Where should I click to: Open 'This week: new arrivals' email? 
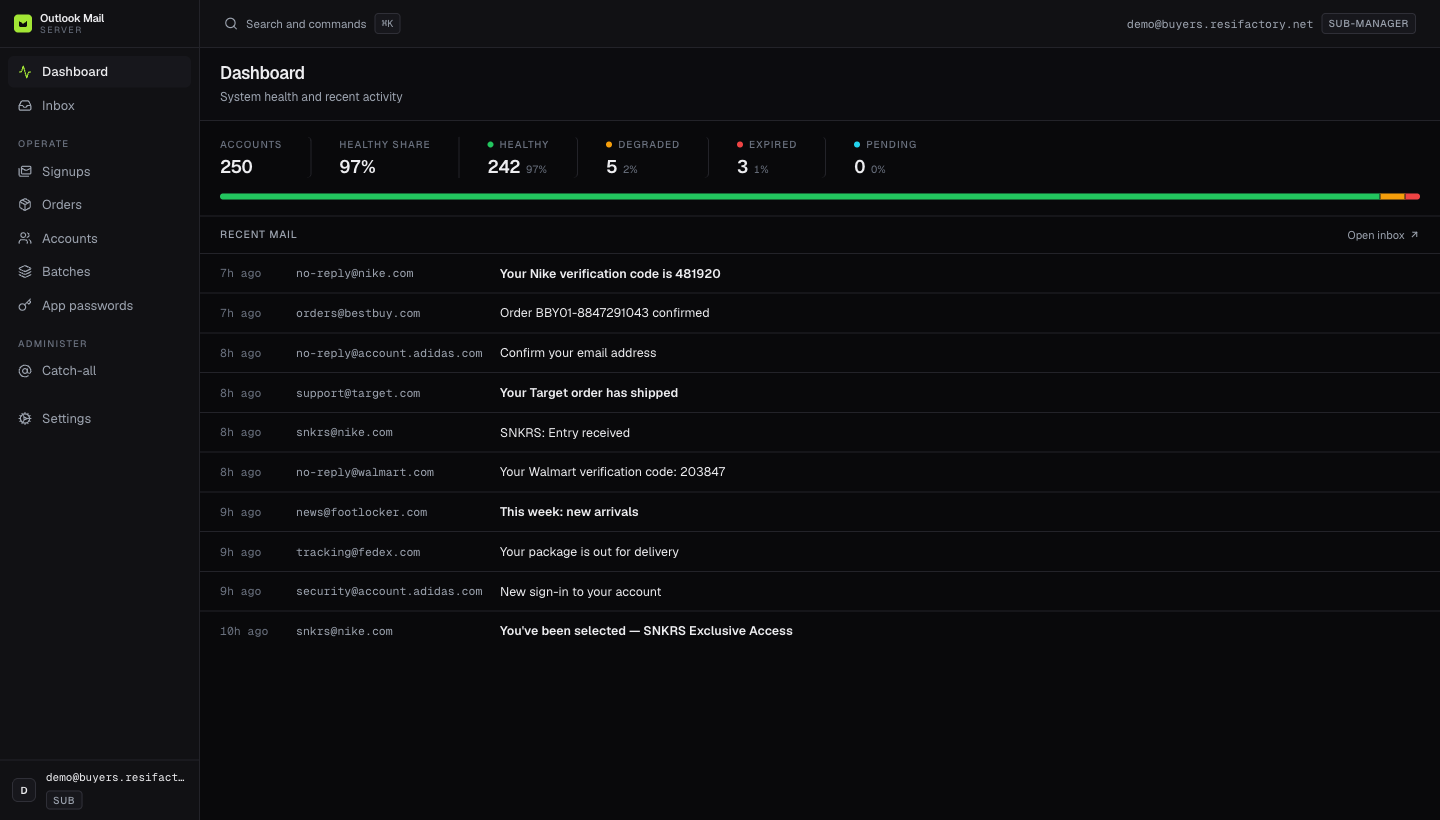pyautogui.click(x=820, y=512)
